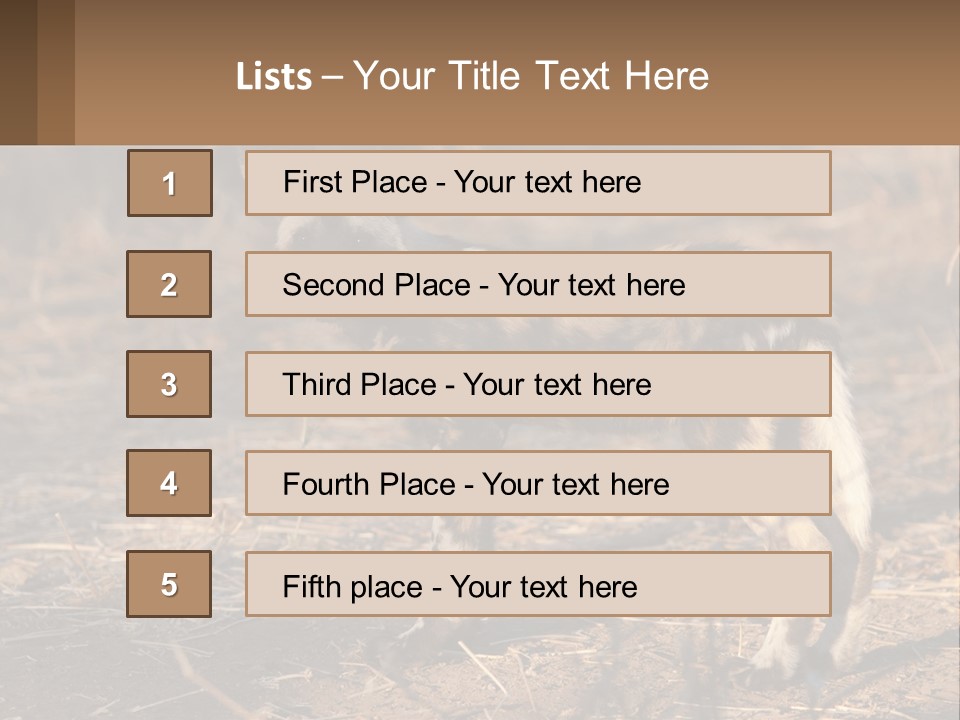Click the dark brown stripe in top-left corner
The image size is (960, 720).
click(18, 72)
